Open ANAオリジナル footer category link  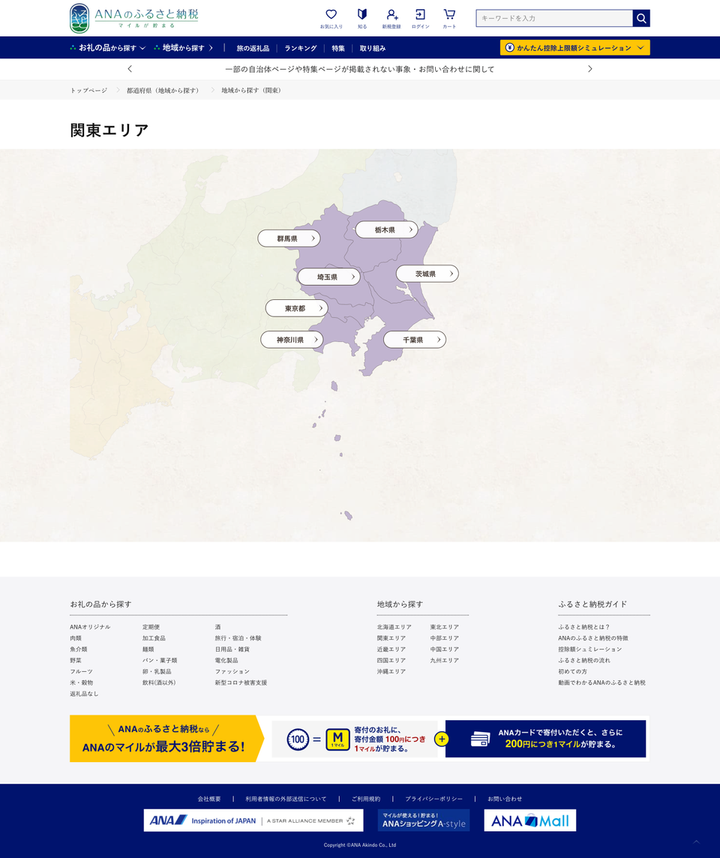point(90,627)
